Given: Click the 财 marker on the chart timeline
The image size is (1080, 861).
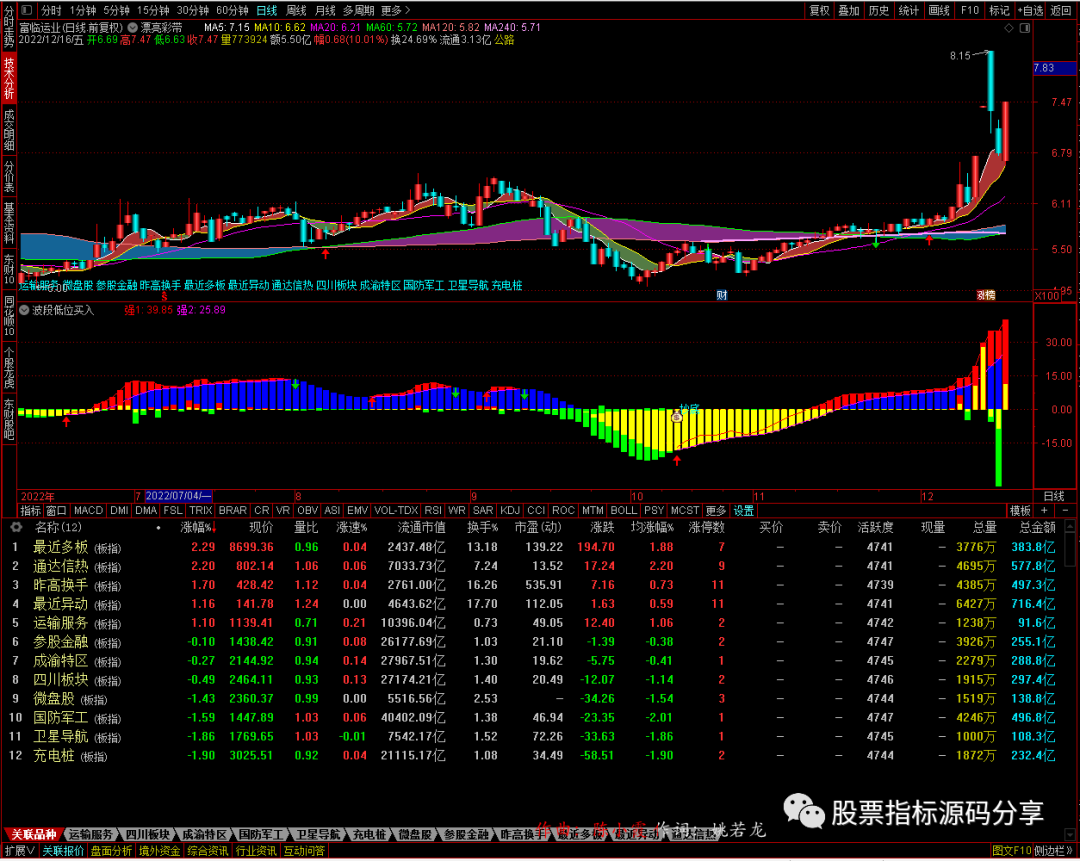Looking at the screenshot, I should click(721, 295).
